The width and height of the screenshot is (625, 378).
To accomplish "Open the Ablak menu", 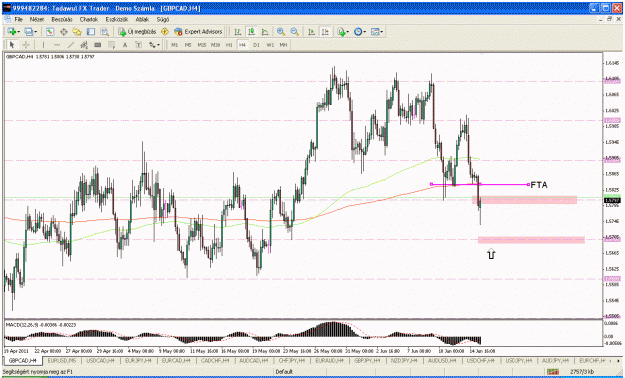I will point(142,19).
